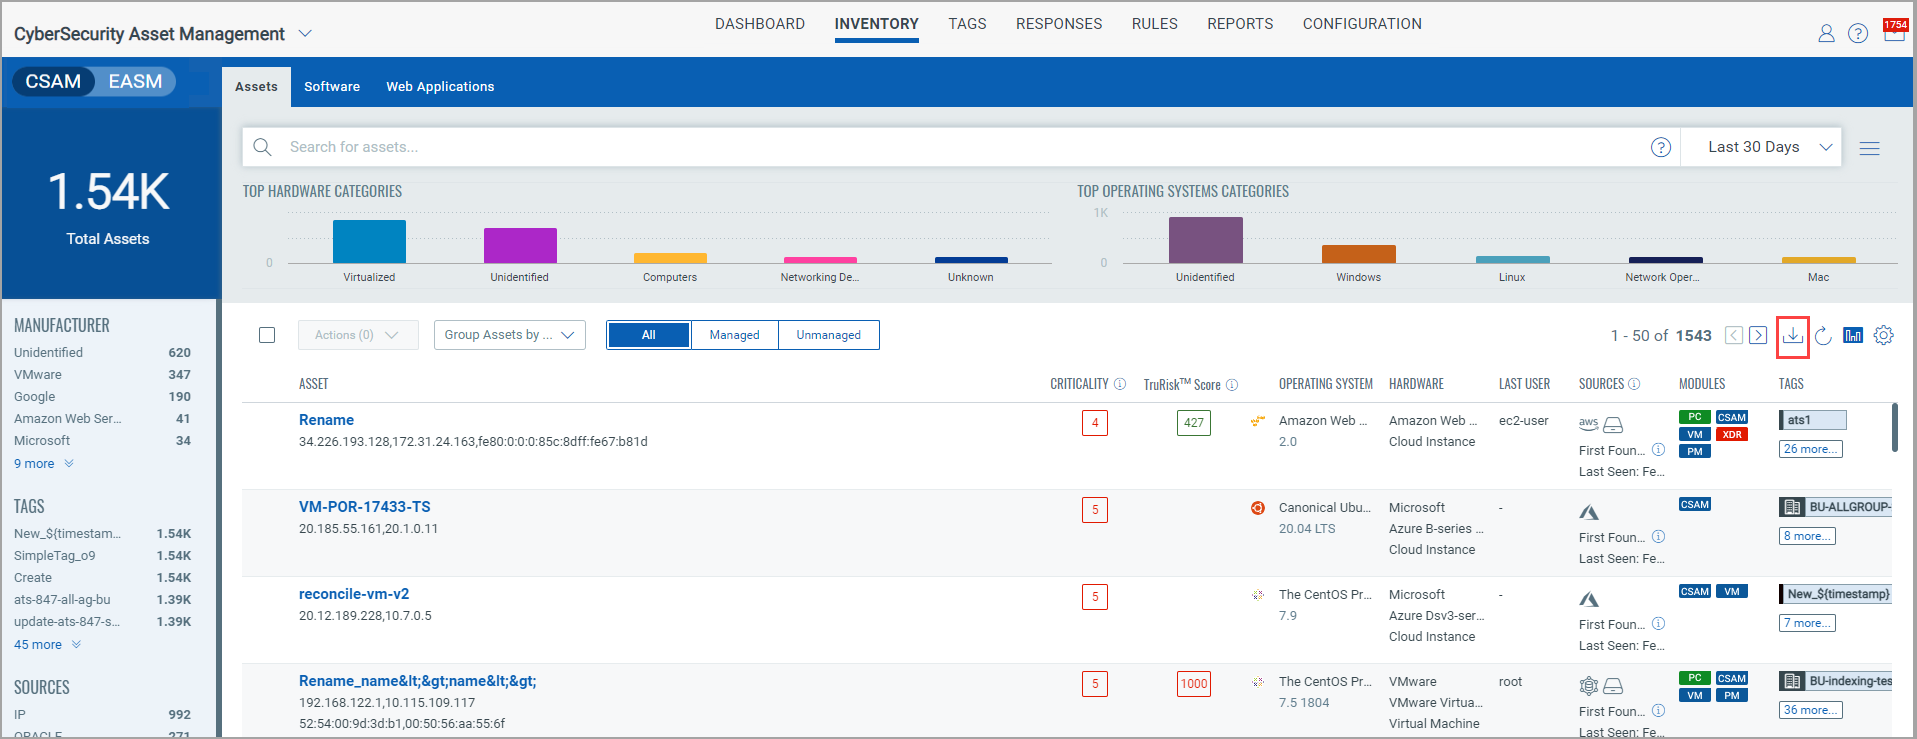Click the Sources column info icon
Viewport: 1917px width, 739px height.
pos(1634,384)
